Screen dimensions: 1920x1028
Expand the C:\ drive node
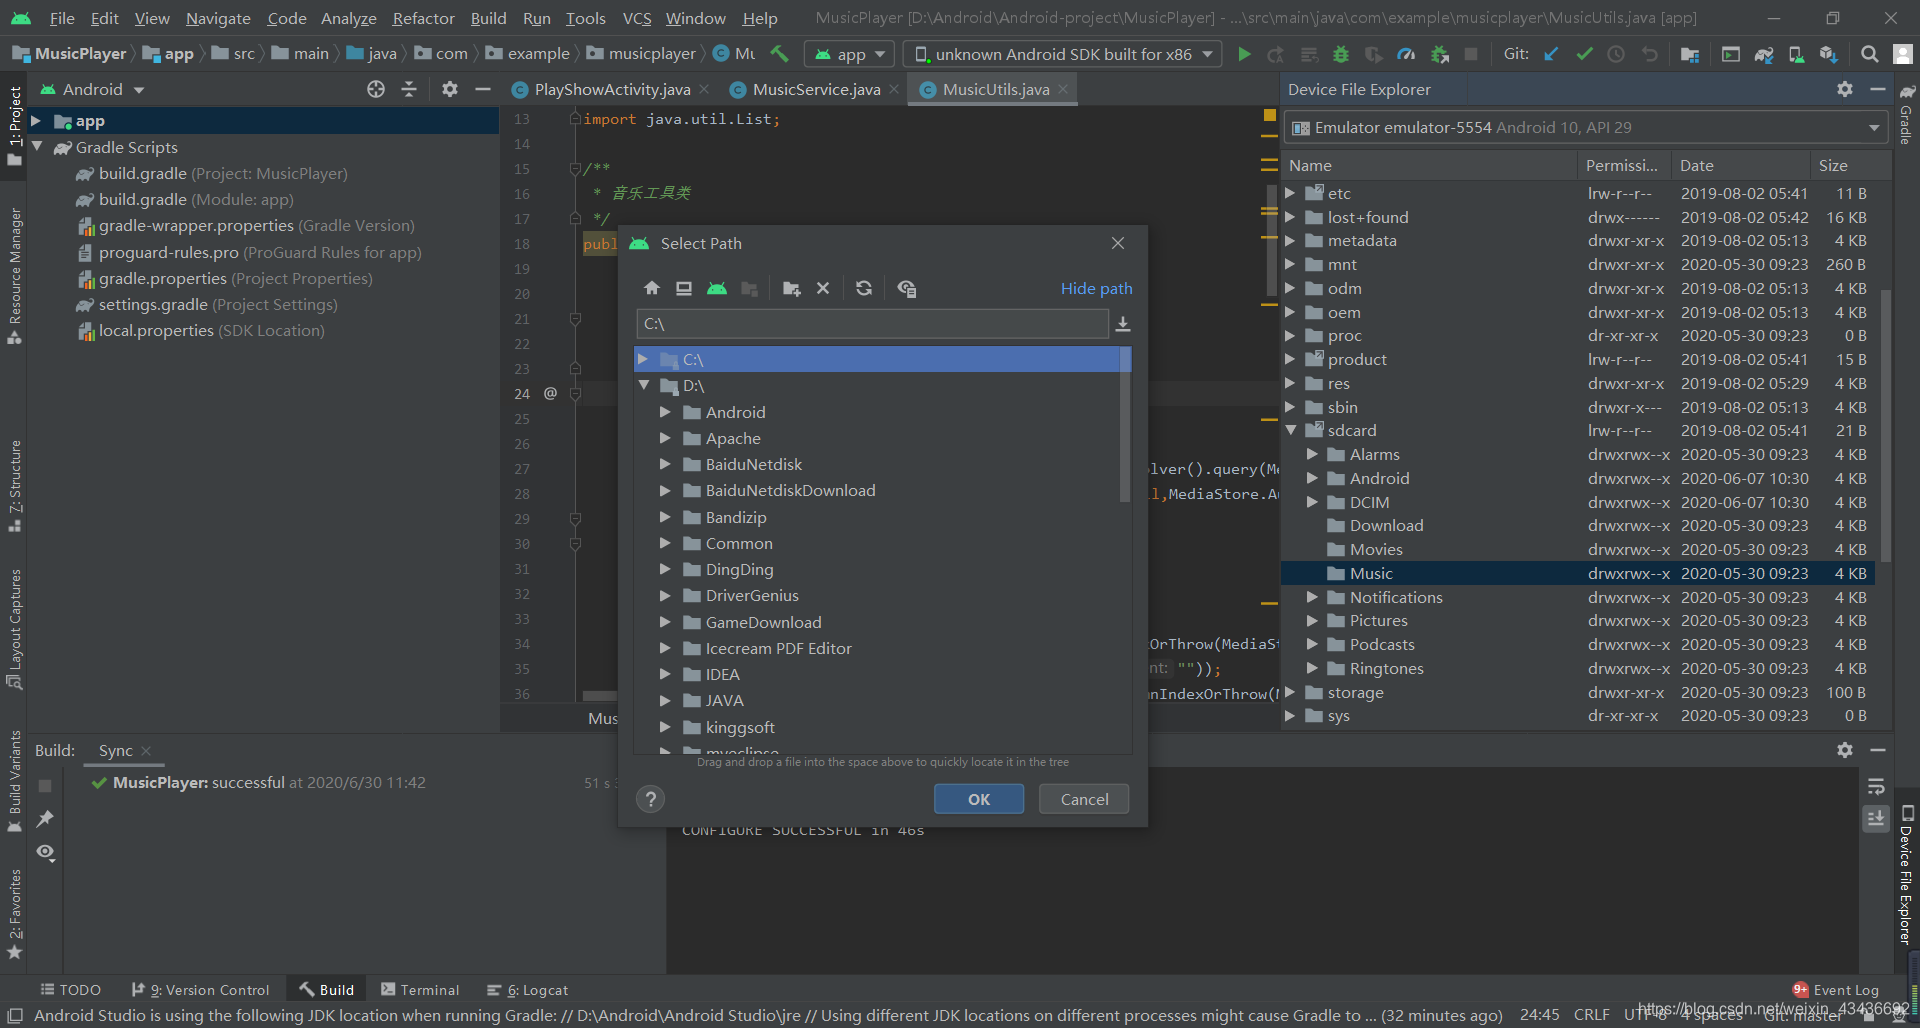[x=643, y=359]
